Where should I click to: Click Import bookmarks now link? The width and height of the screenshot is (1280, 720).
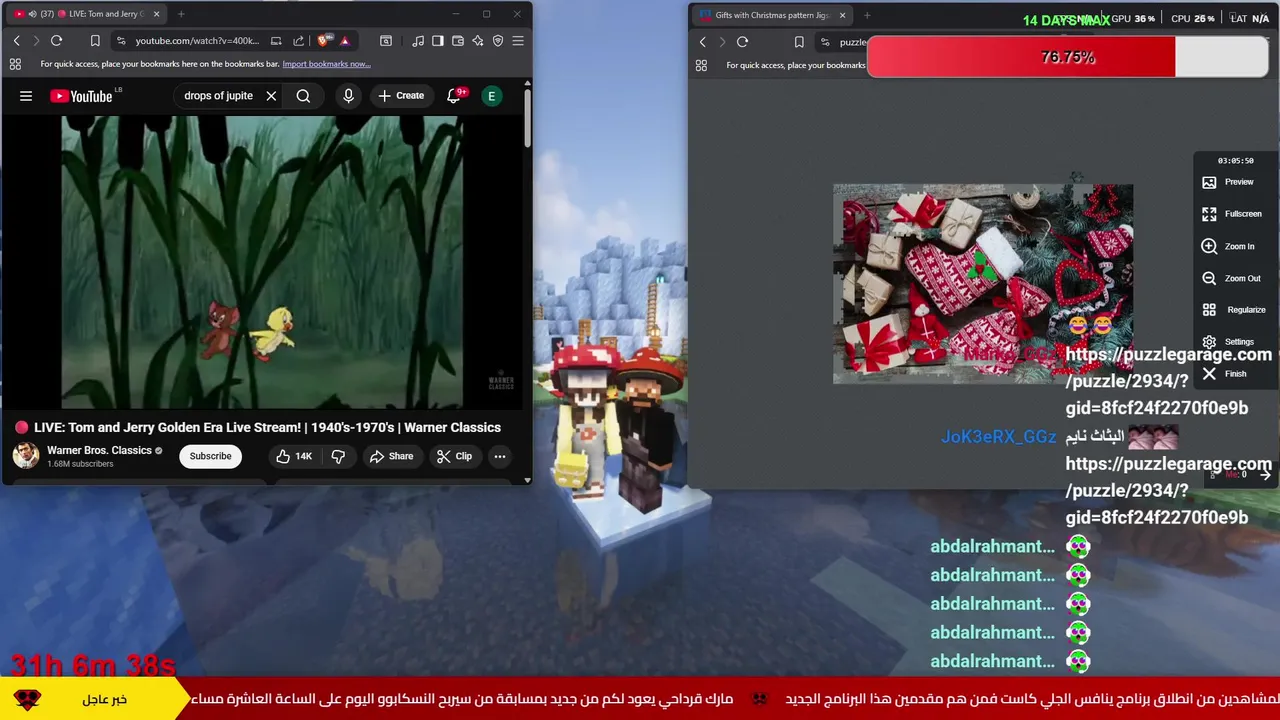pos(326,64)
